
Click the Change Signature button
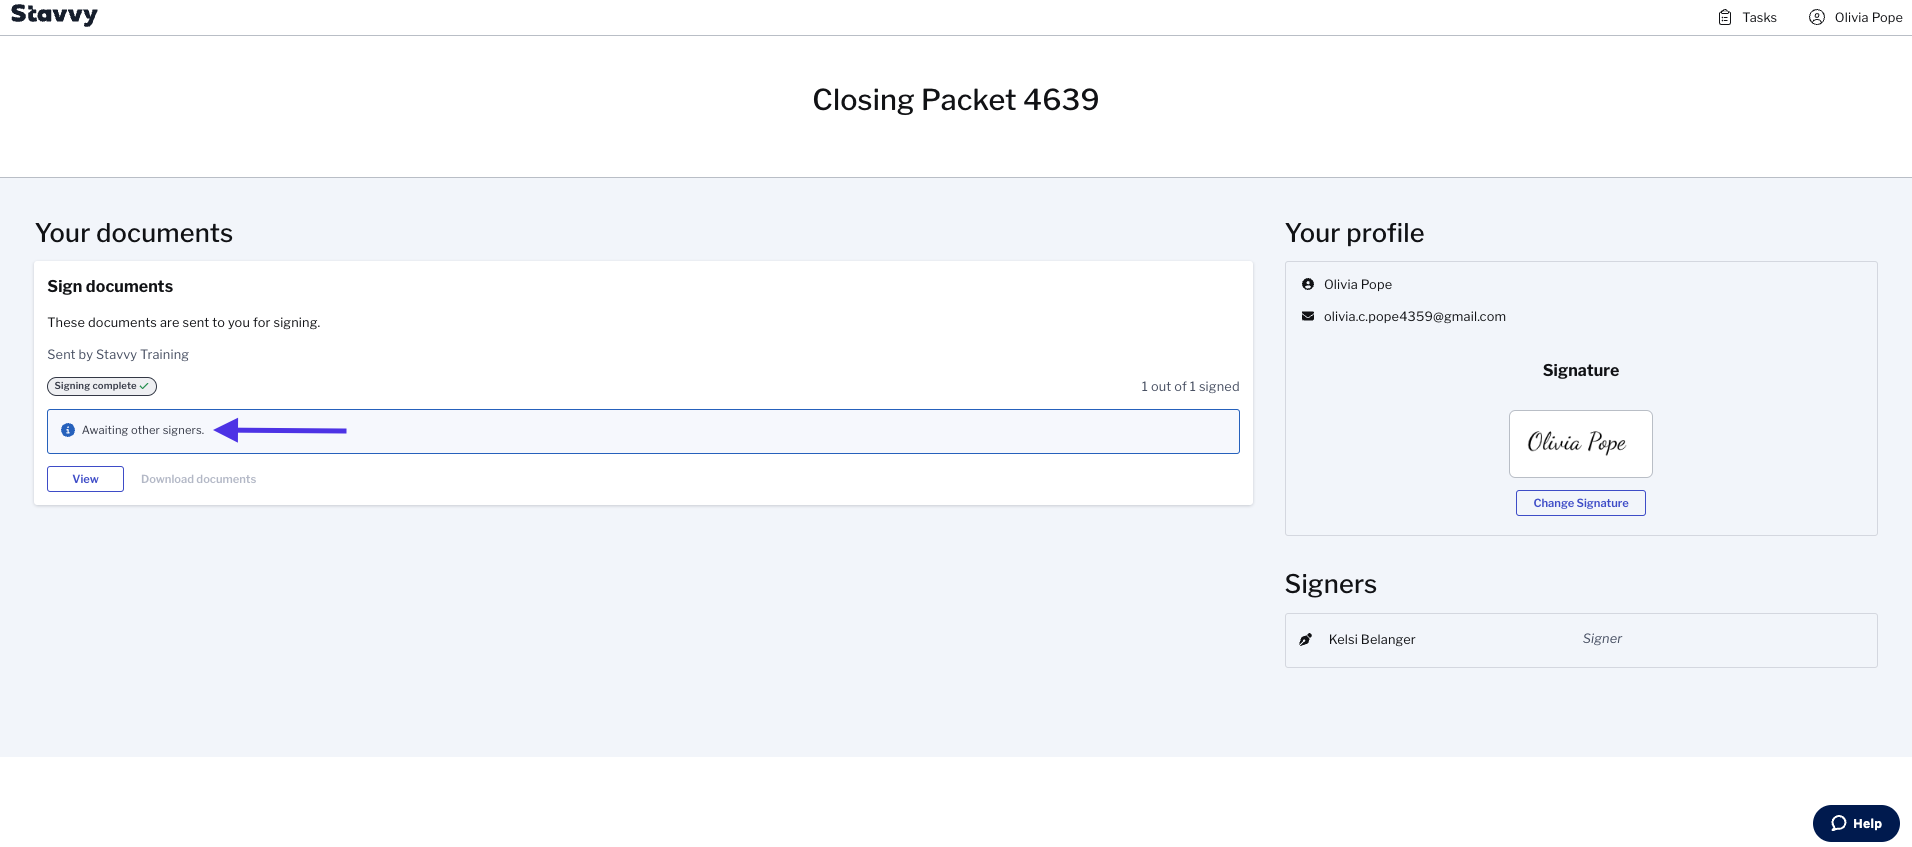pyautogui.click(x=1580, y=503)
